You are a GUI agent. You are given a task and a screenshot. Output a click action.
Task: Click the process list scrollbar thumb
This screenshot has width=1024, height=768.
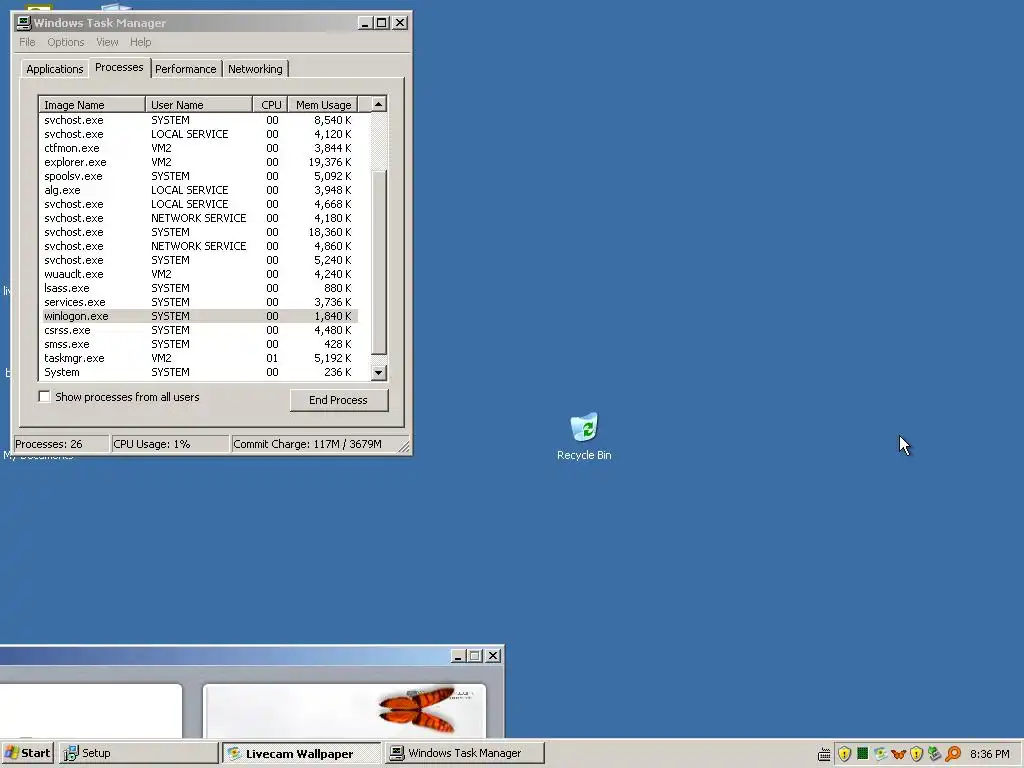[379, 263]
